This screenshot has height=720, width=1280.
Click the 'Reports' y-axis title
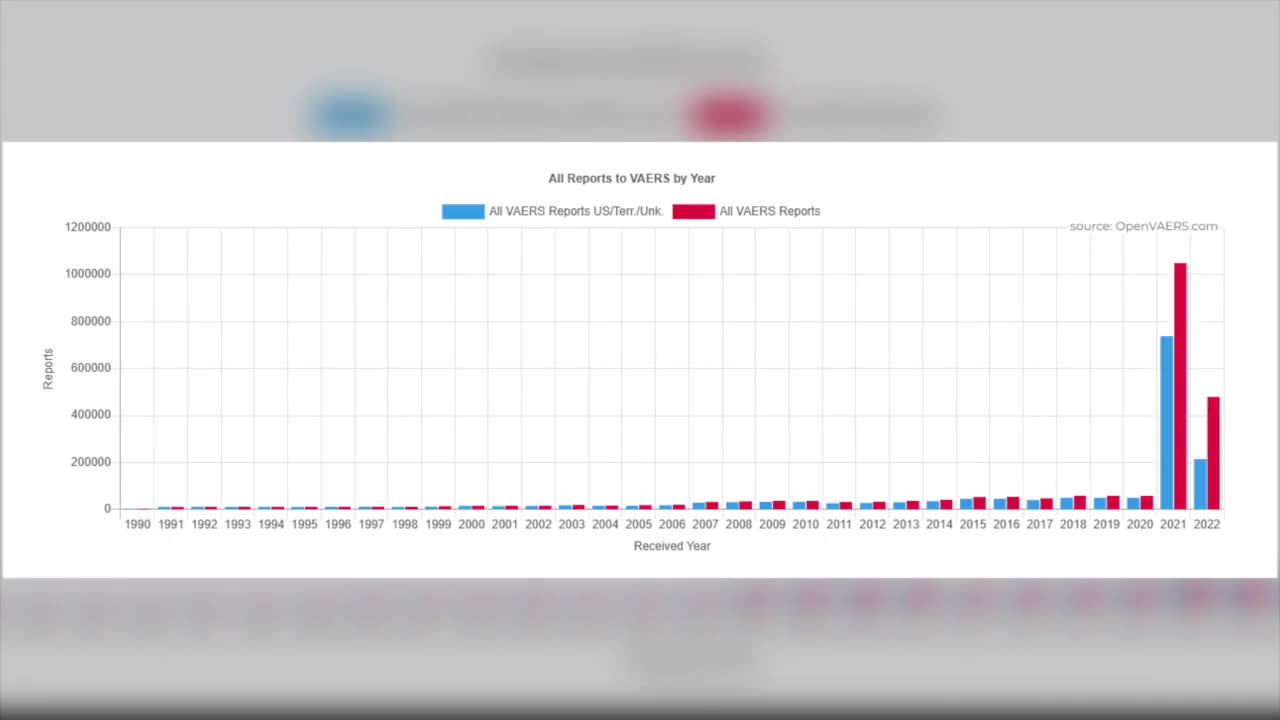(48, 368)
